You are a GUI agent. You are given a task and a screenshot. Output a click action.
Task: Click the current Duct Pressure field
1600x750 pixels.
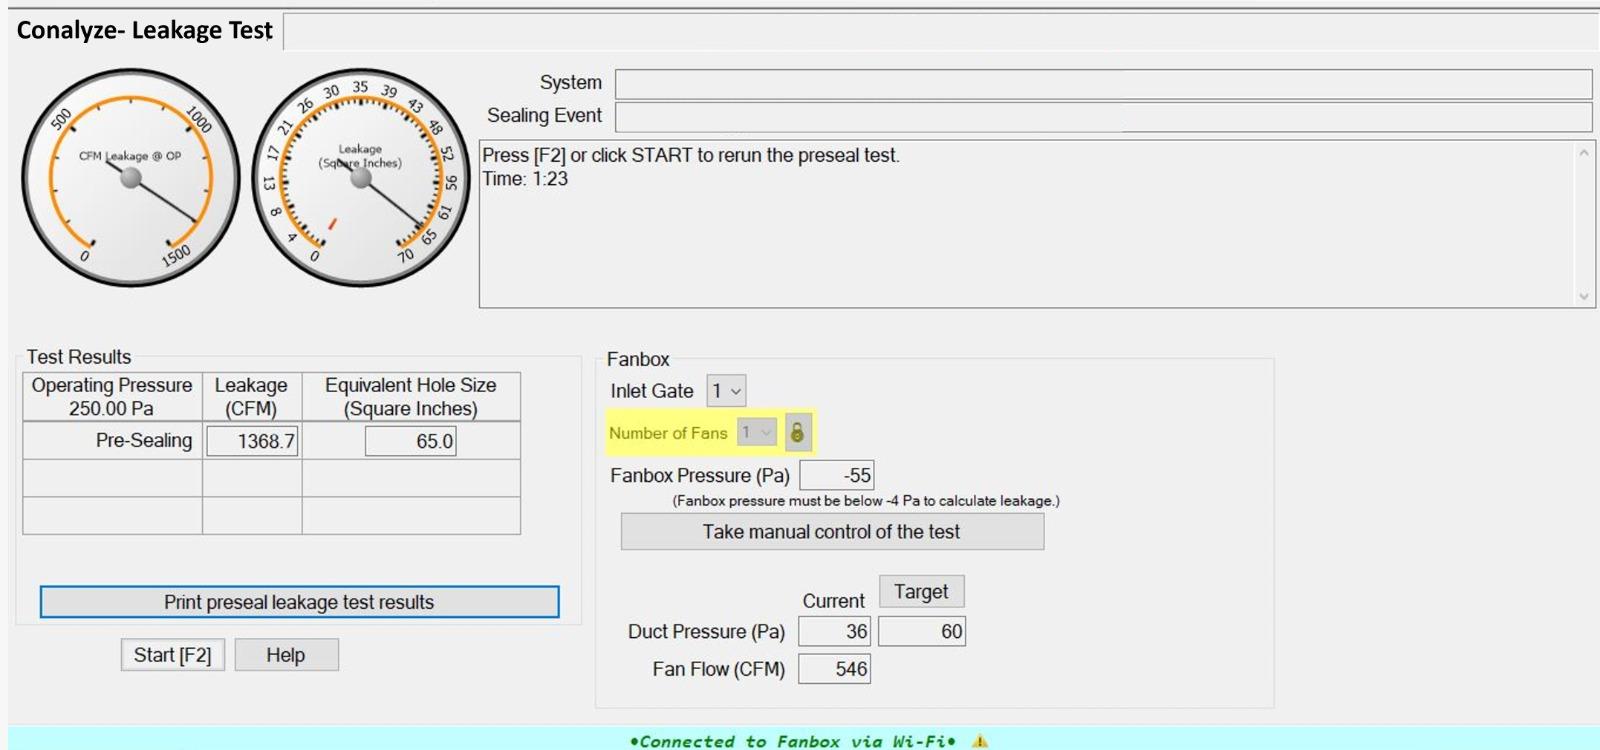tap(835, 632)
